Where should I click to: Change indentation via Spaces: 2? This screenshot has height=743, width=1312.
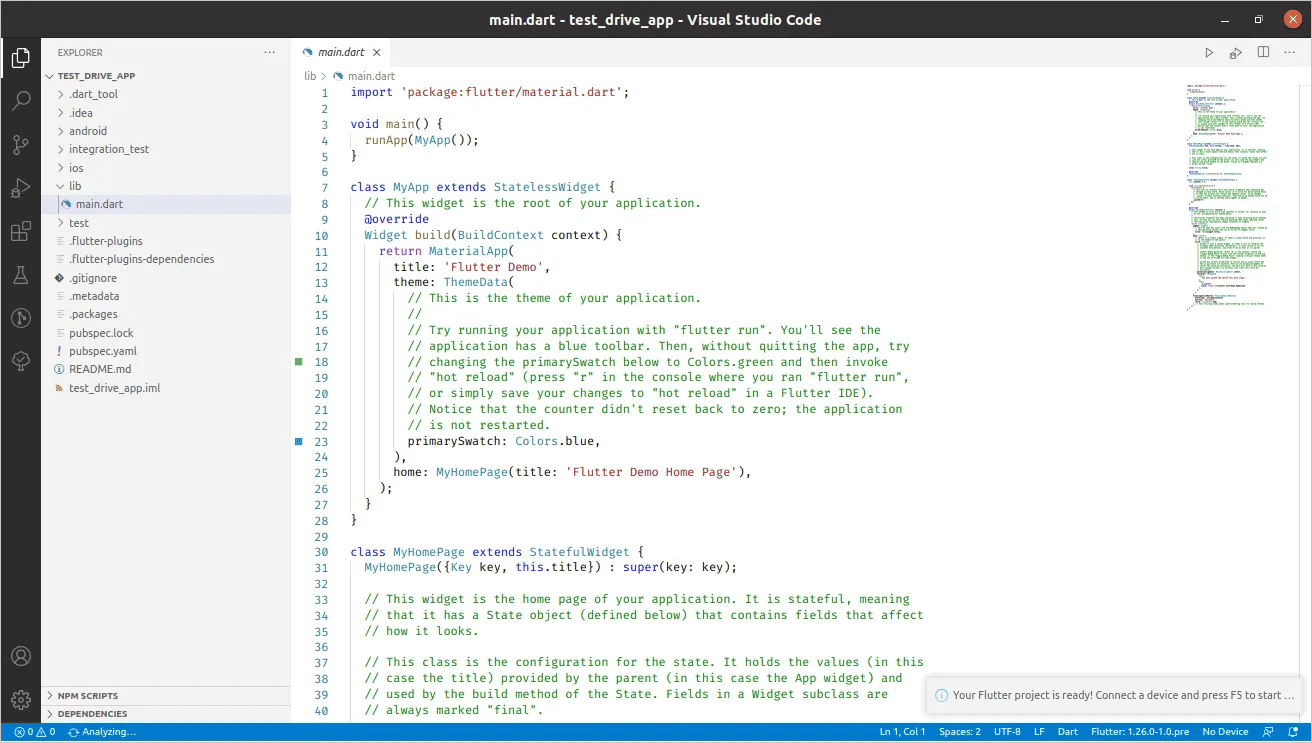(x=960, y=732)
